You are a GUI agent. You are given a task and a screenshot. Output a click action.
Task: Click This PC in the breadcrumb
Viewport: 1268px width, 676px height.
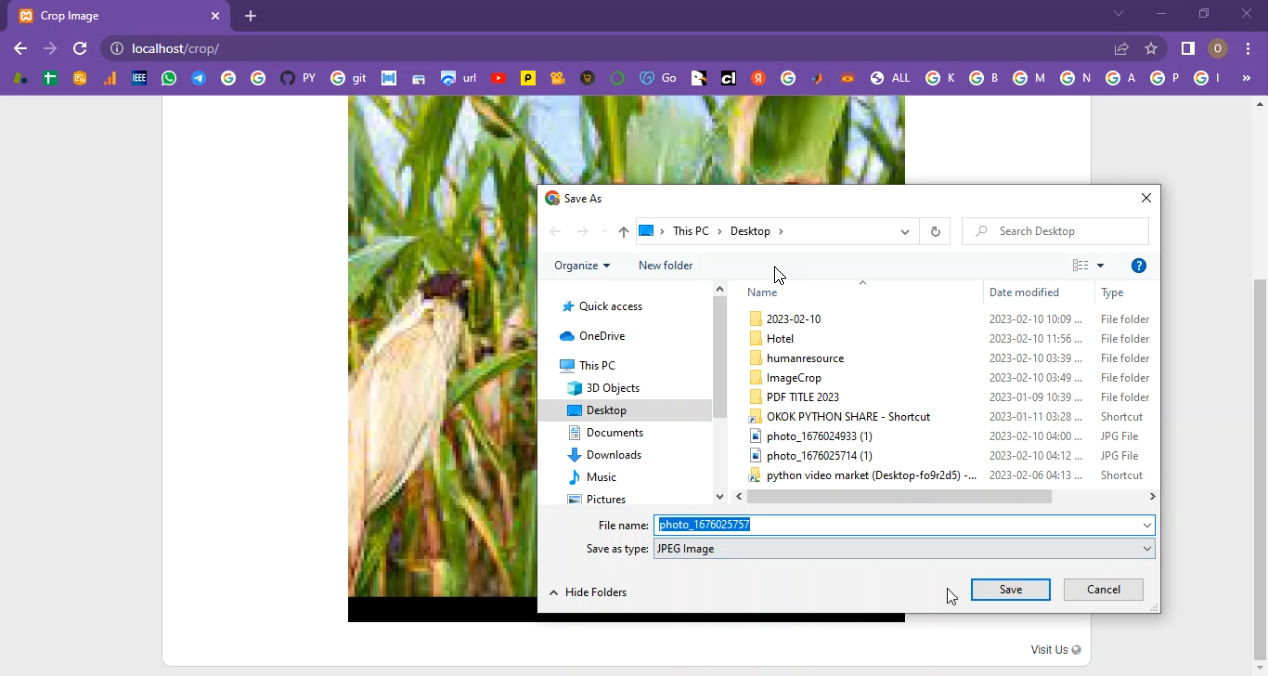(690, 231)
